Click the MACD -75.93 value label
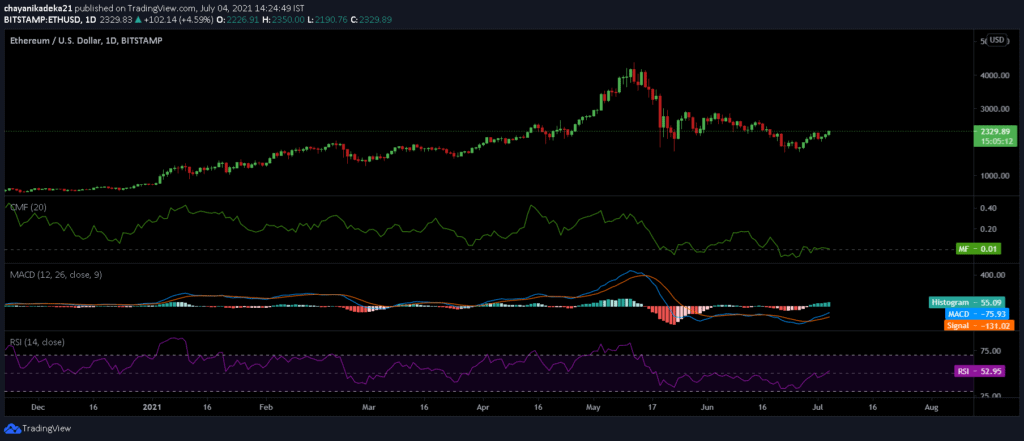This screenshot has height=441, width=1024. pyautogui.click(x=978, y=314)
